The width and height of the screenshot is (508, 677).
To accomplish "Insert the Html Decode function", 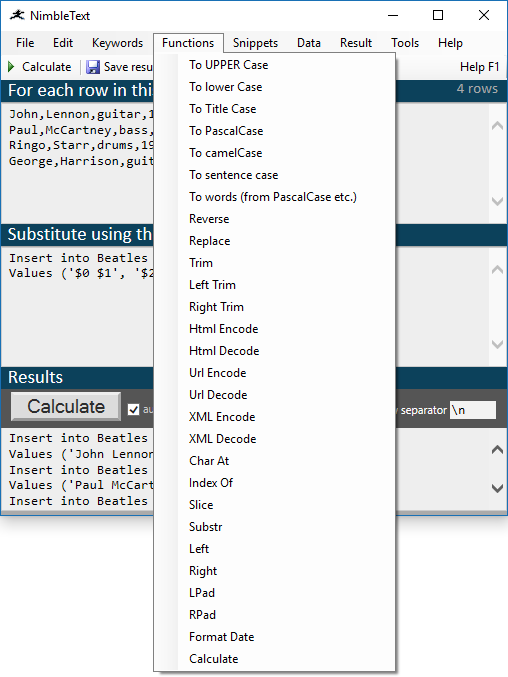I will click(275, 351).
